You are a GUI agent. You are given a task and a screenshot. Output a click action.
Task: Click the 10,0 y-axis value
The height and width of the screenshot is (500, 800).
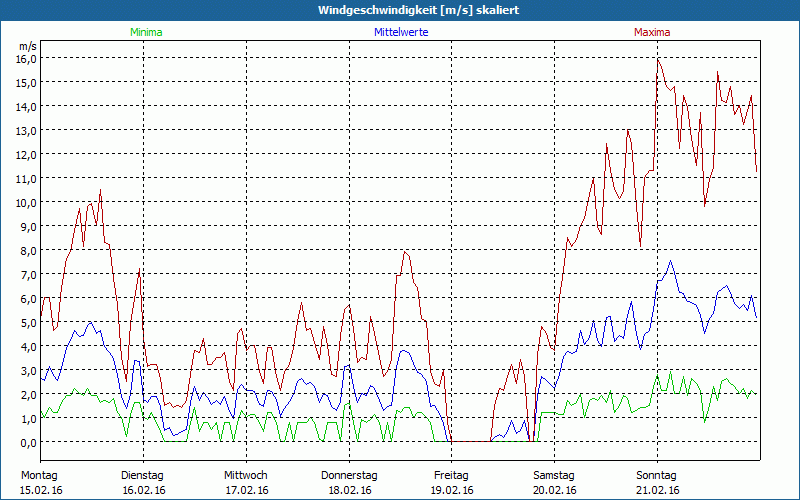pos(28,202)
